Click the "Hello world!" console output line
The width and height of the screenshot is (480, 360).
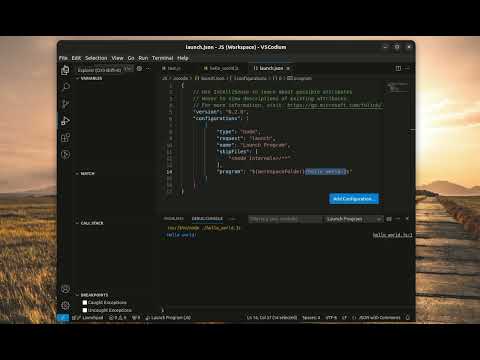click(181, 235)
